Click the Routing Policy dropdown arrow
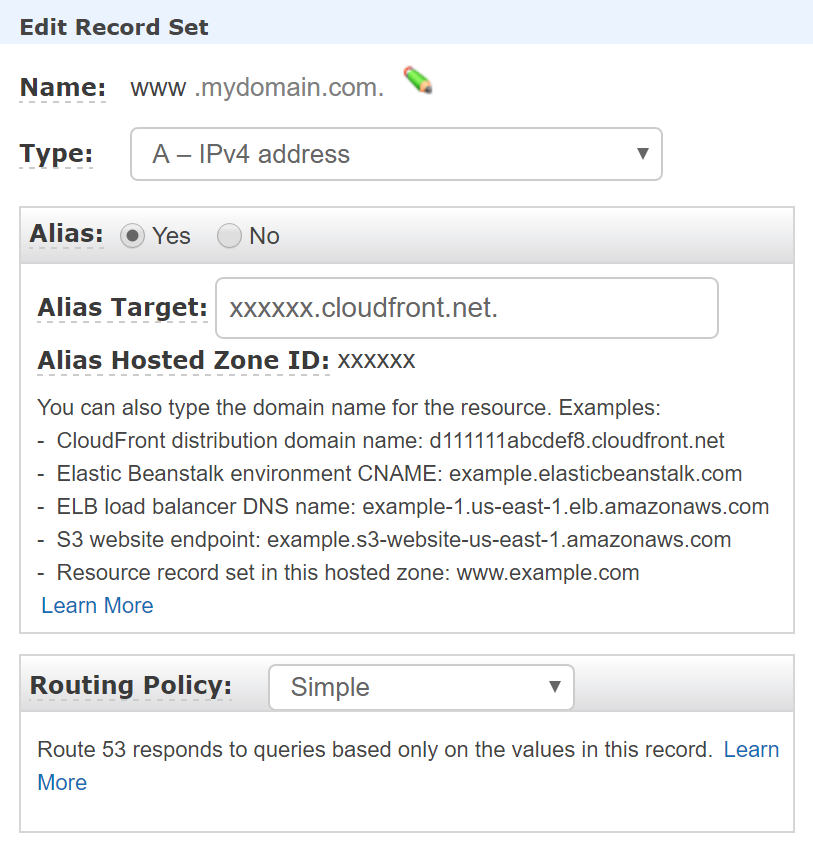 coord(555,687)
